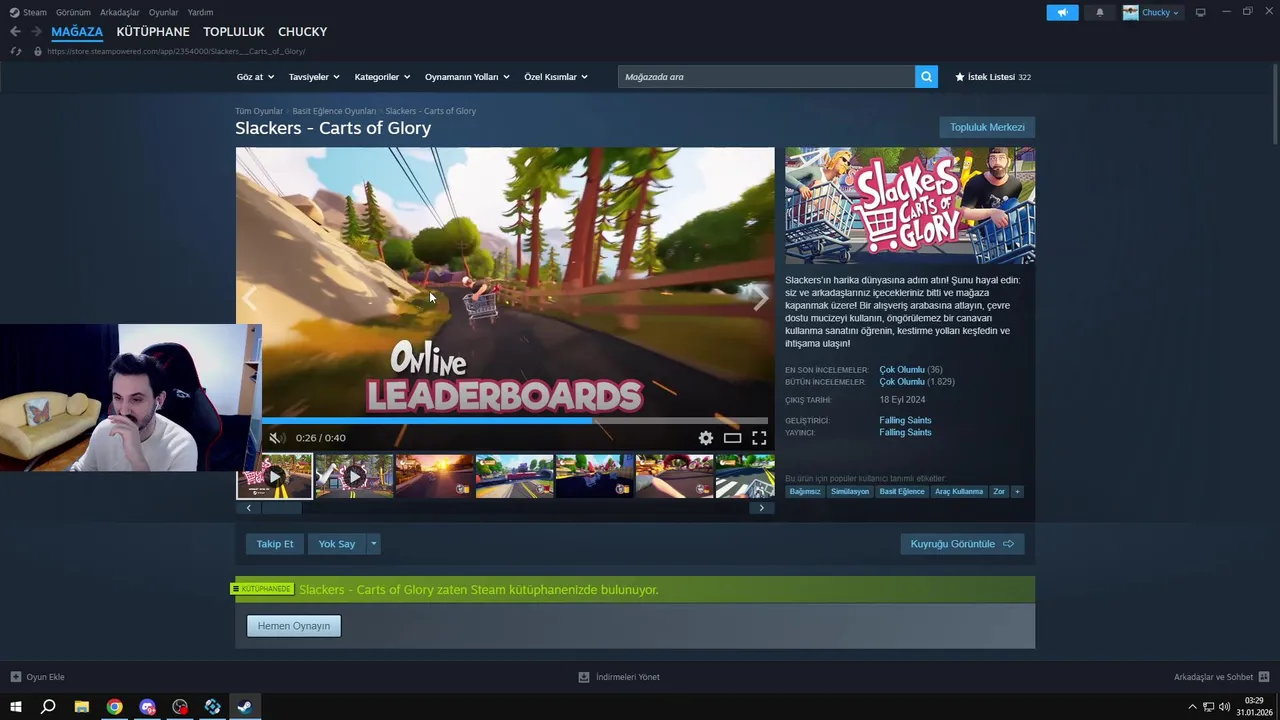
Task: Click the Steam taskbar icon
Action: point(244,707)
